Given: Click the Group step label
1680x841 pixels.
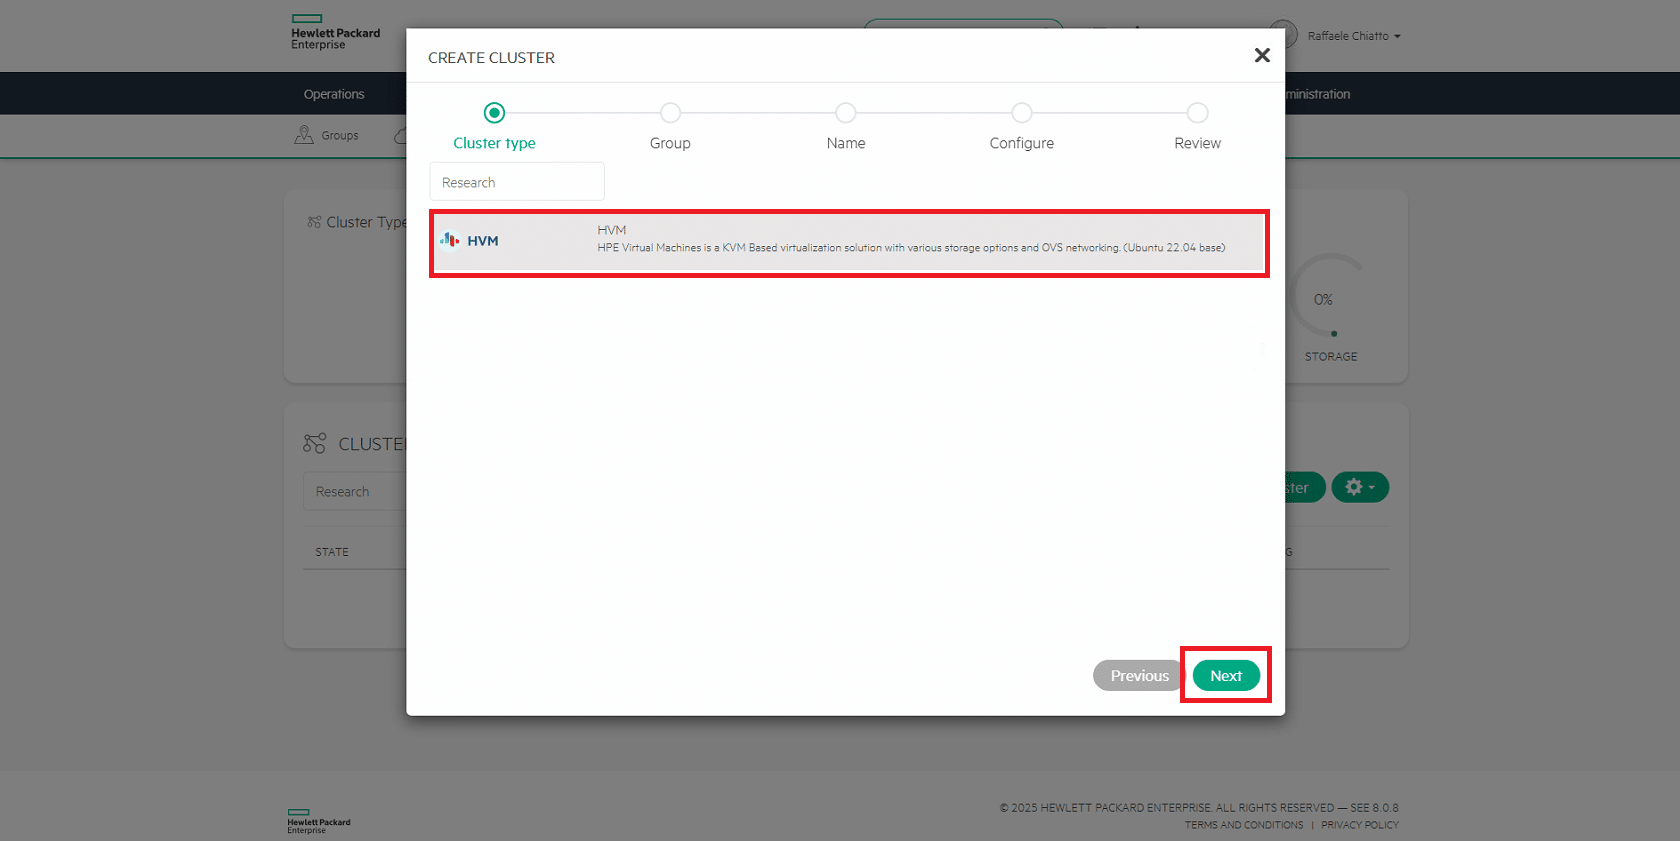Looking at the screenshot, I should pyautogui.click(x=670, y=143).
